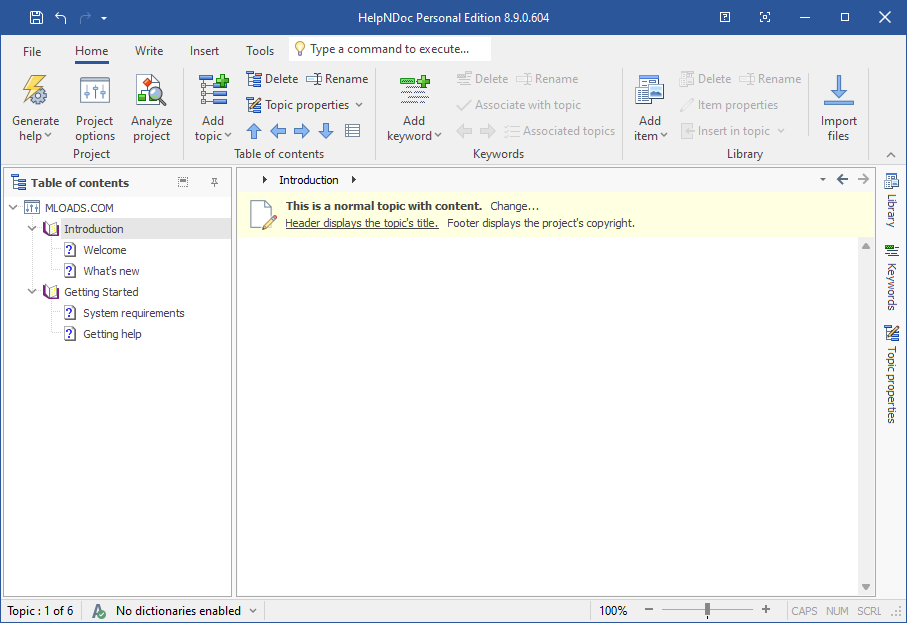Open the Add topic dropdown arrow
Viewport: 907px width, 623px height.
(228, 135)
